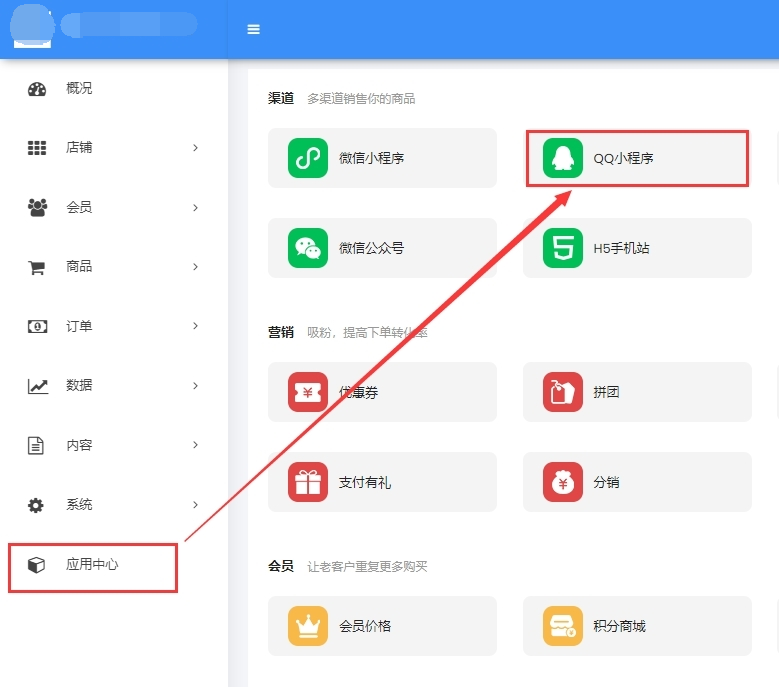Viewport: 779px width, 687px height.
Task: Select 概况 in the sidebar
Action: click(79, 88)
